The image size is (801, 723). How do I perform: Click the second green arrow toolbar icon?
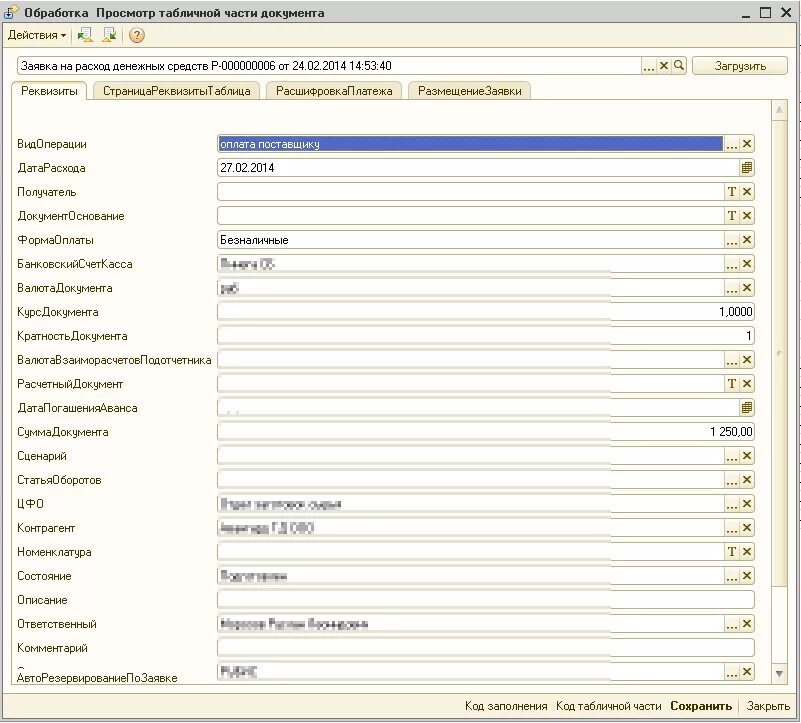pos(109,35)
